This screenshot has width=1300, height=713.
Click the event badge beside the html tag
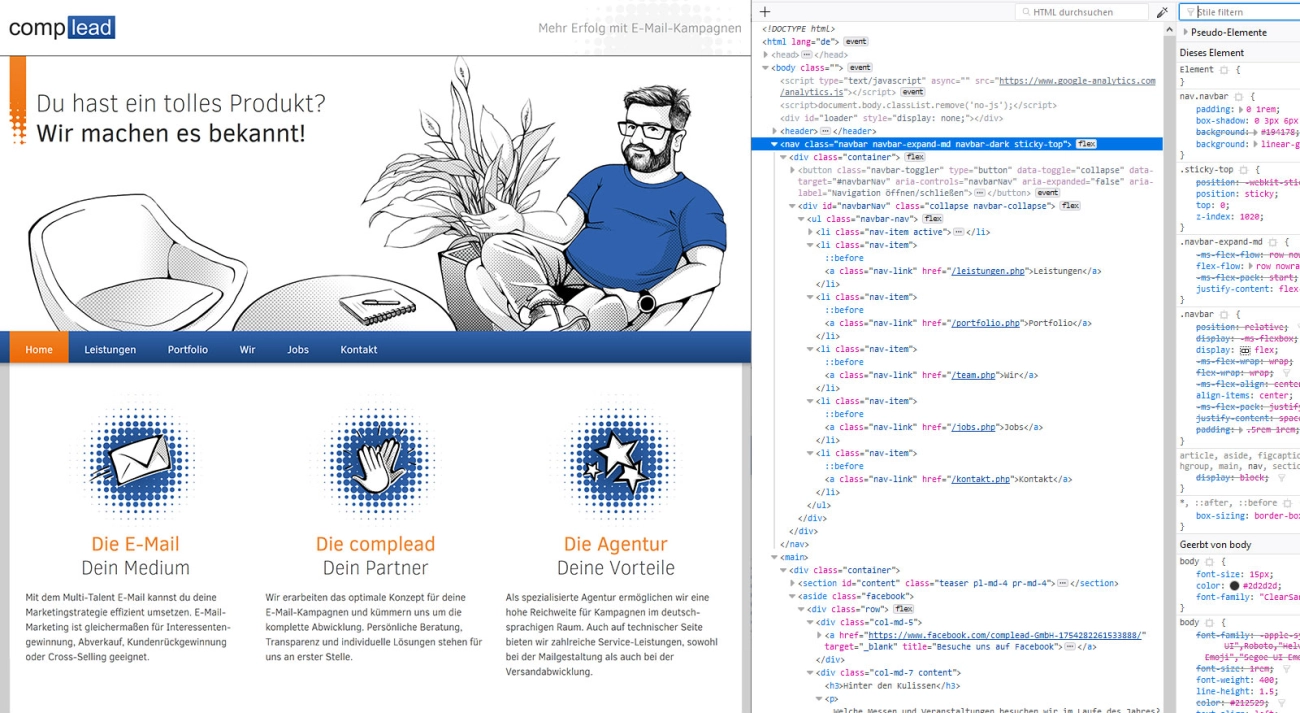[856, 42]
